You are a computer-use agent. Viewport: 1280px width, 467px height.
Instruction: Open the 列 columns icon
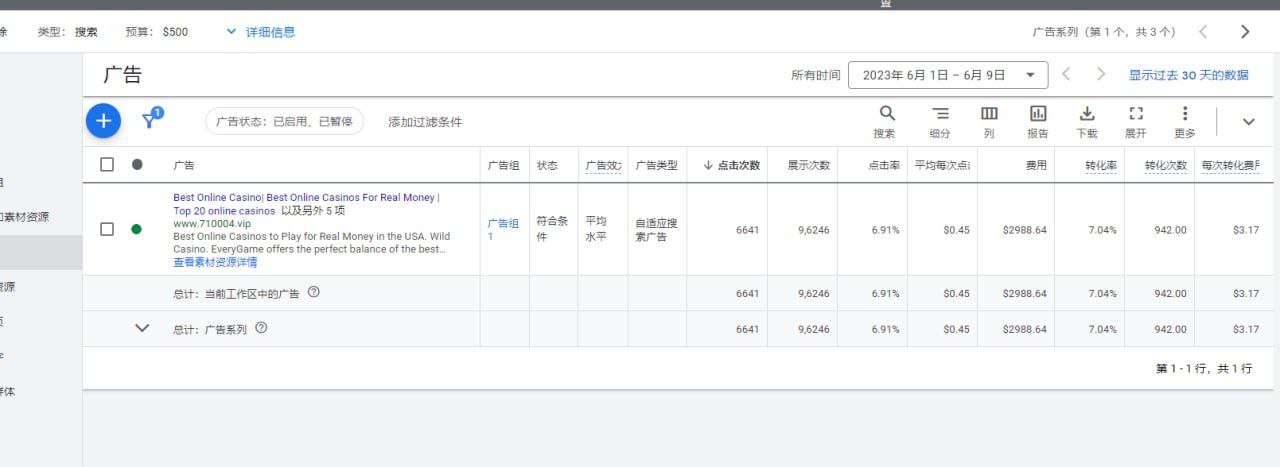point(988,114)
